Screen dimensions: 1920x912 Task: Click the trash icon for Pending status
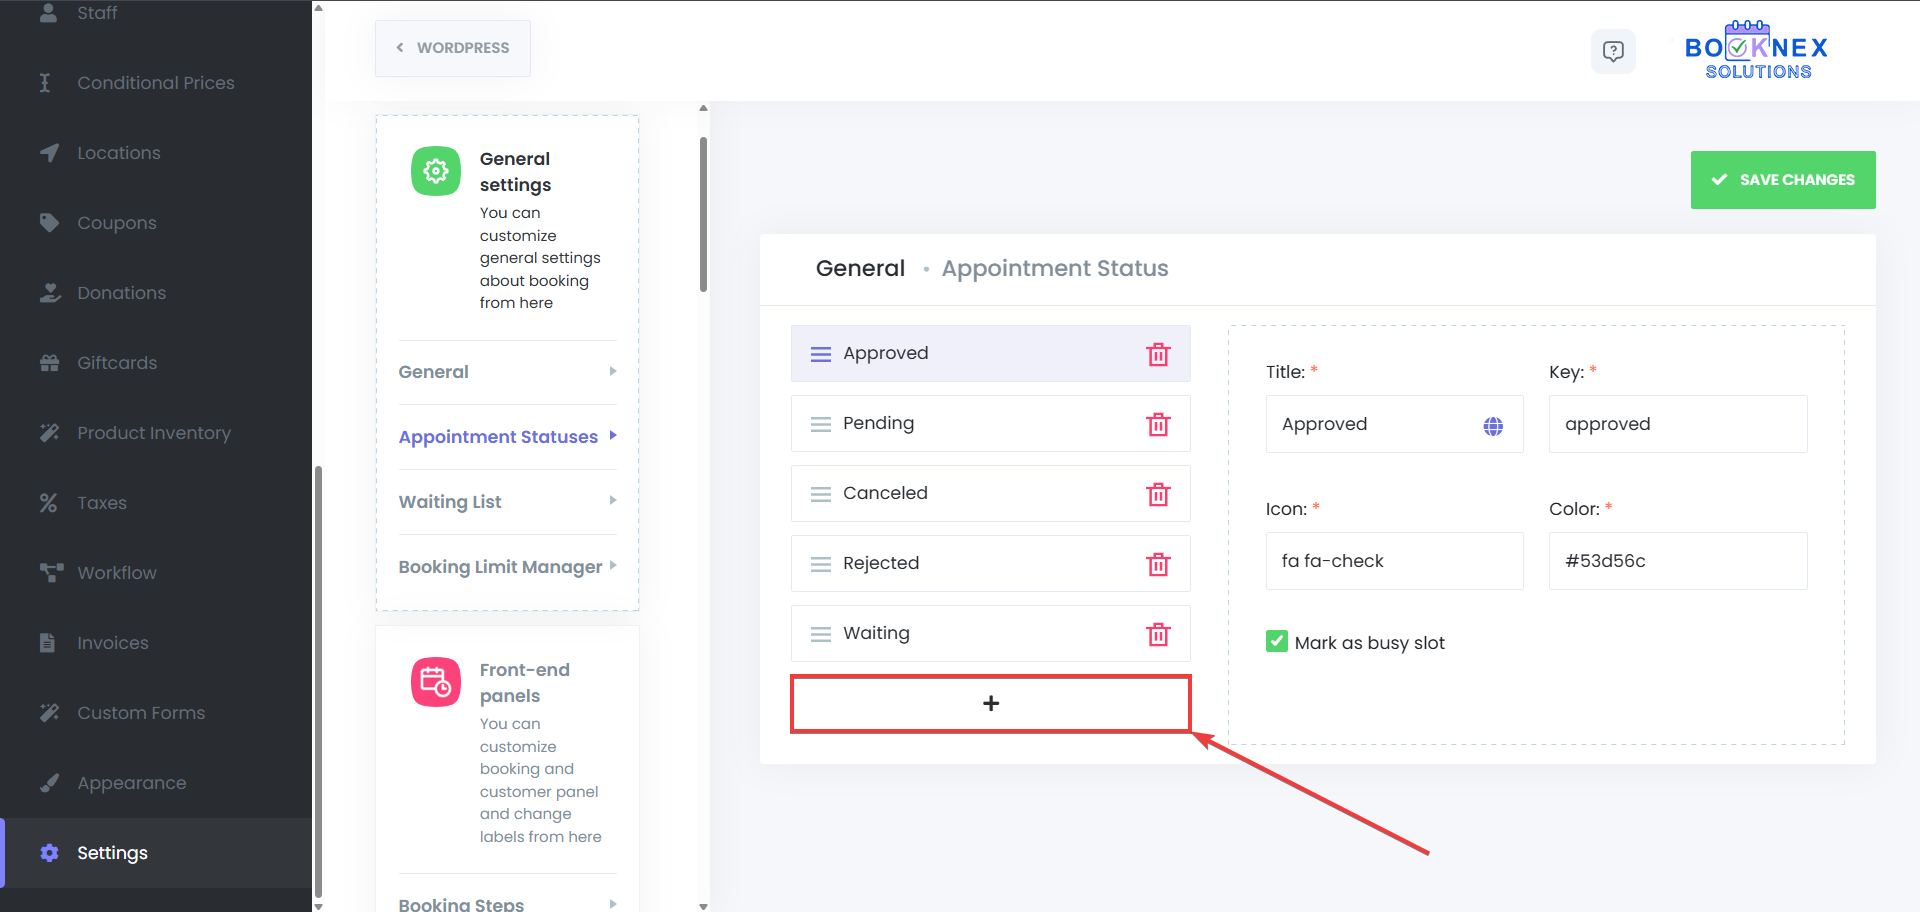[x=1158, y=424]
